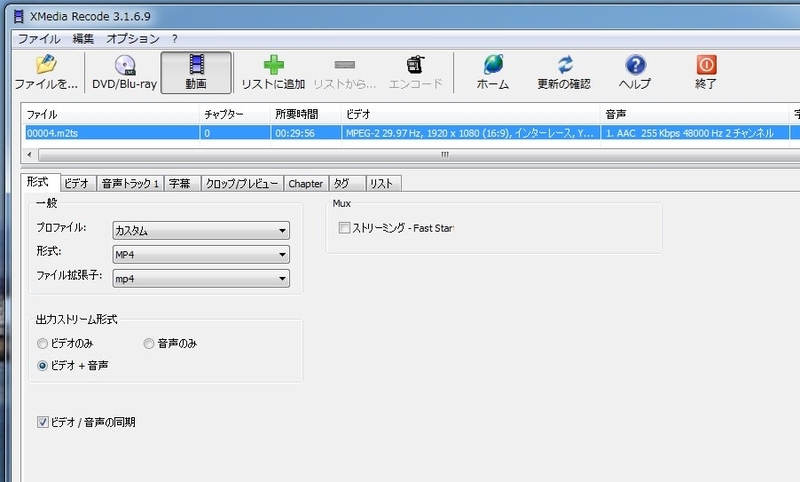Click the リストから... remove icon
800x482 pixels.
coord(344,72)
